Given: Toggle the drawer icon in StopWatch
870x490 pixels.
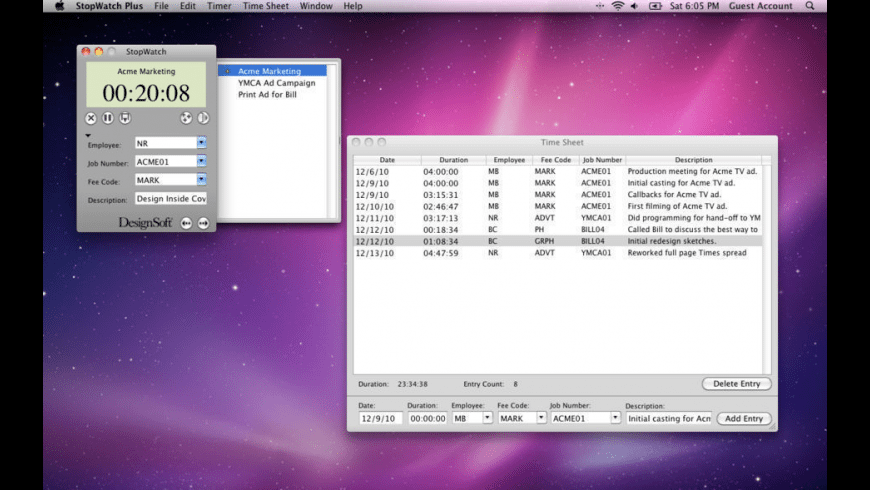Looking at the screenshot, I should [204, 118].
